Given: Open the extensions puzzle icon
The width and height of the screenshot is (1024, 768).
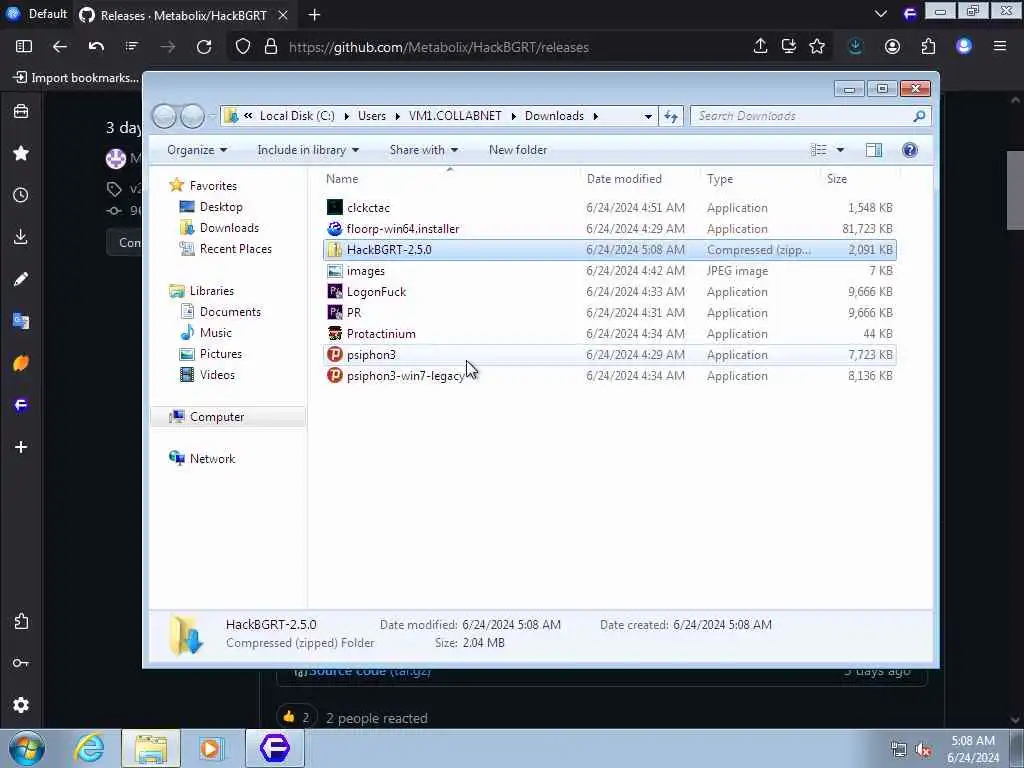Looking at the screenshot, I should point(928,46).
